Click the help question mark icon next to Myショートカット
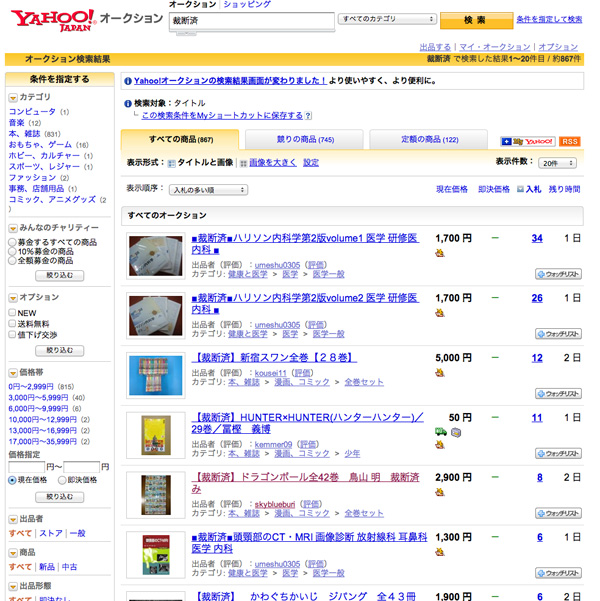The image size is (600, 601). click(x=308, y=115)
